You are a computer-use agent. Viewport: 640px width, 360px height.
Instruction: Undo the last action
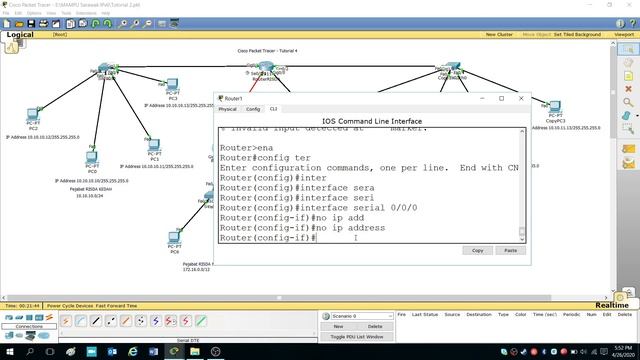(x=95, y=24)
